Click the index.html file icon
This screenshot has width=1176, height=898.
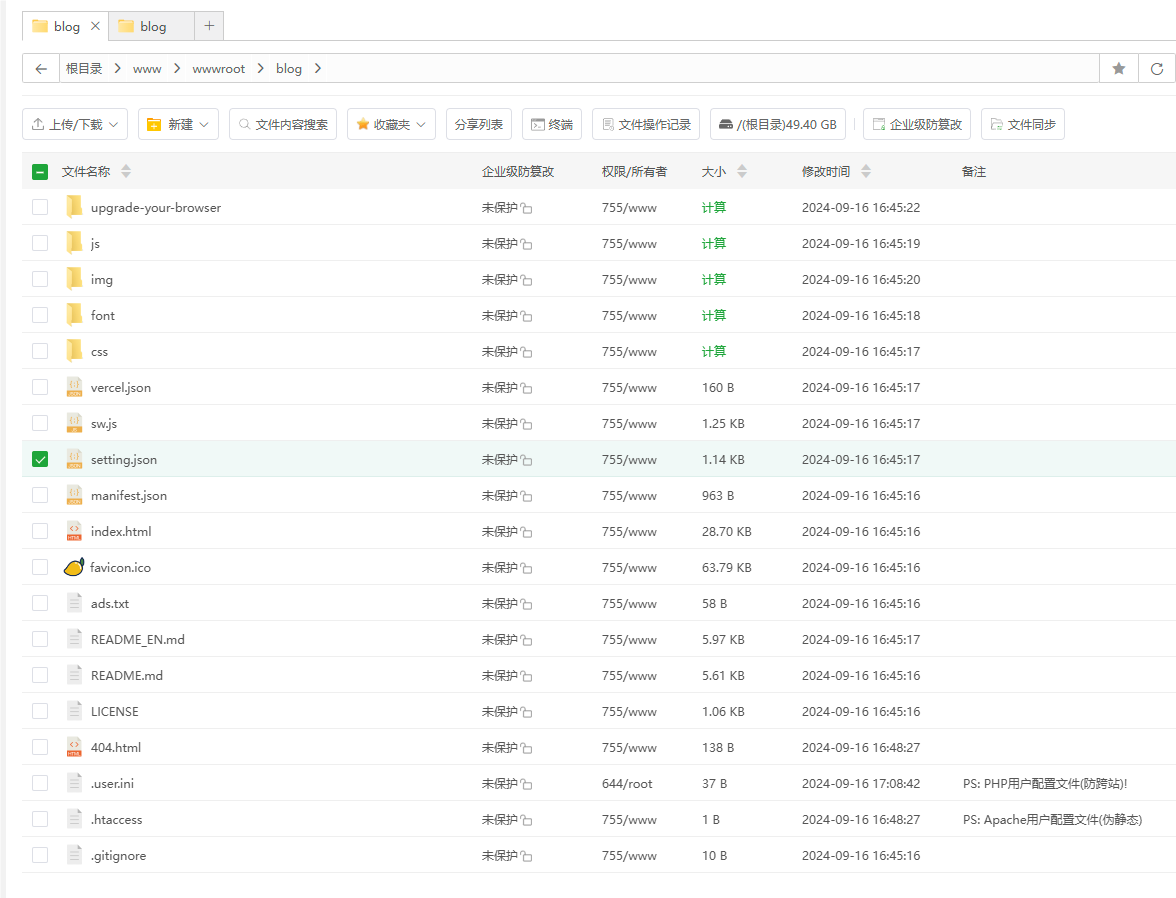click(x=74, y=531)
